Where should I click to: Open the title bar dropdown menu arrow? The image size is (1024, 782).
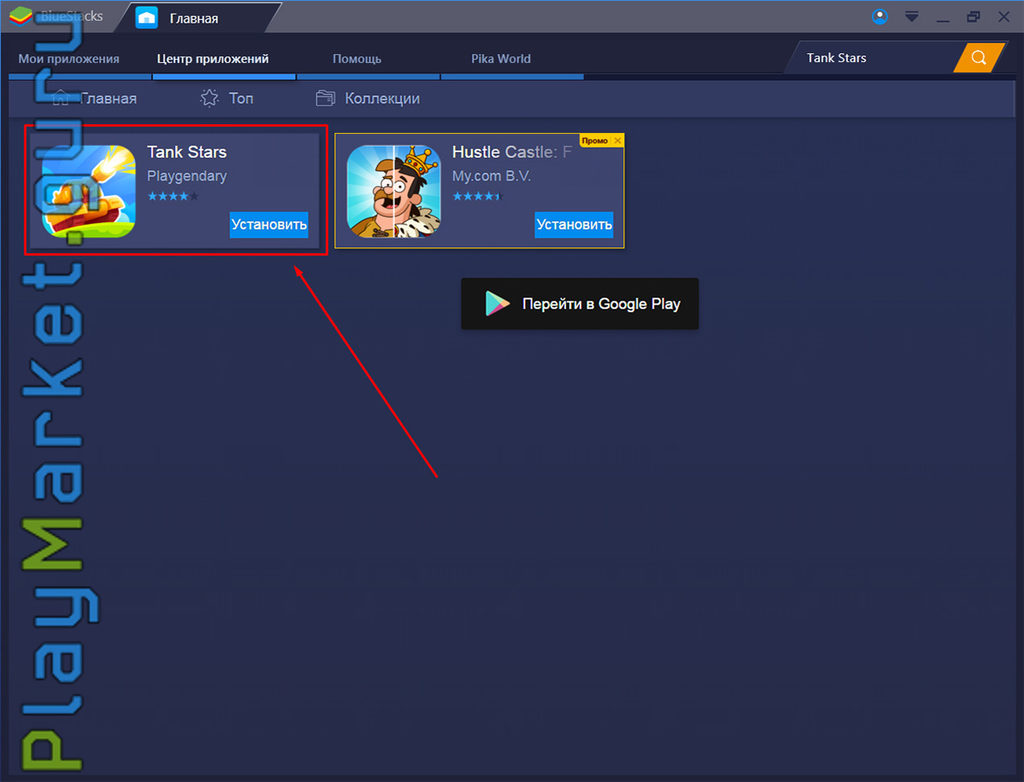click(x=912, y=17)
